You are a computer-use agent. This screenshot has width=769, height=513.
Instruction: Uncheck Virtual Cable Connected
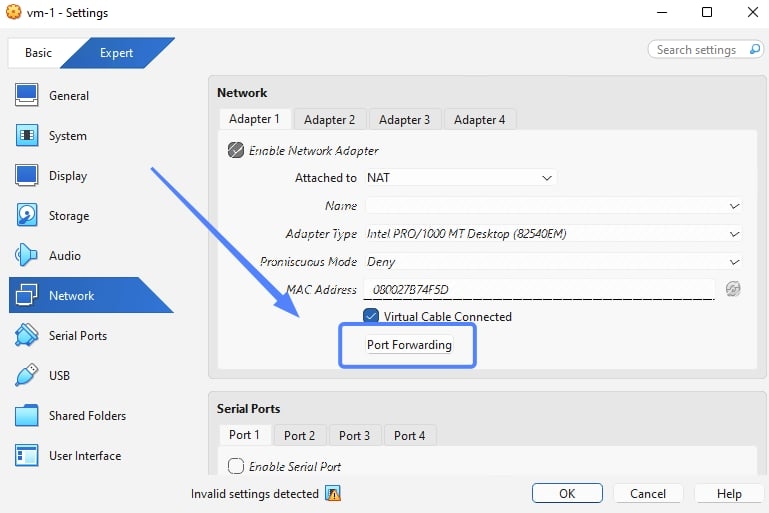coord(371,316)
